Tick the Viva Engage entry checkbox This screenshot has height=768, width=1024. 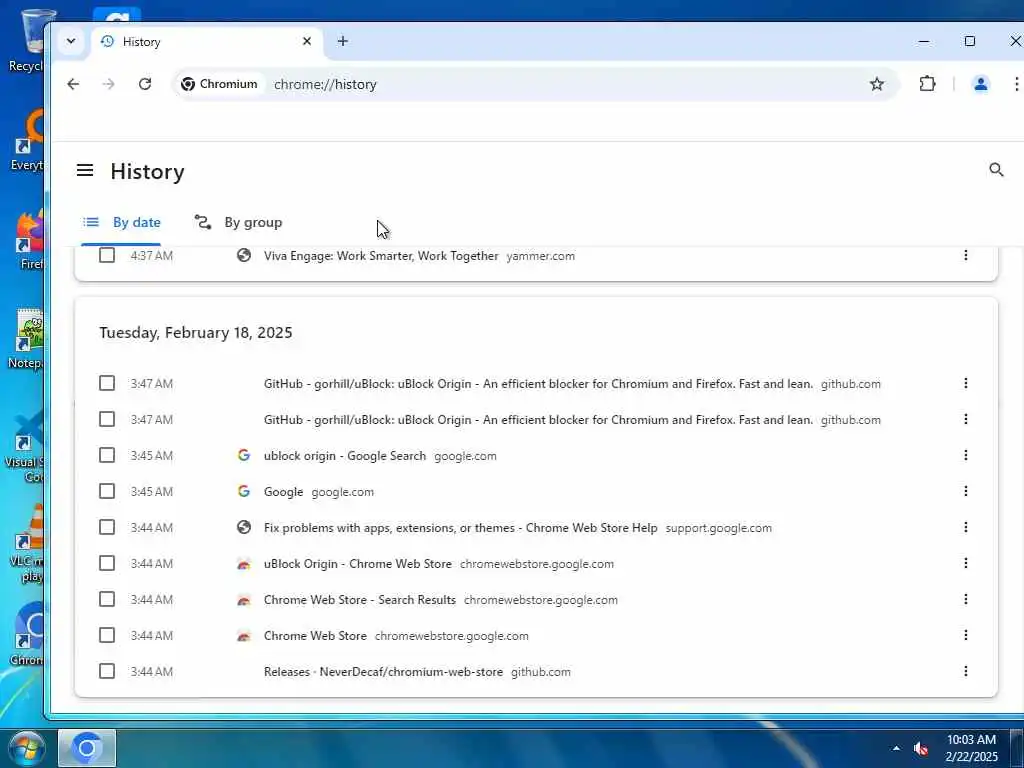click(107, 255)
